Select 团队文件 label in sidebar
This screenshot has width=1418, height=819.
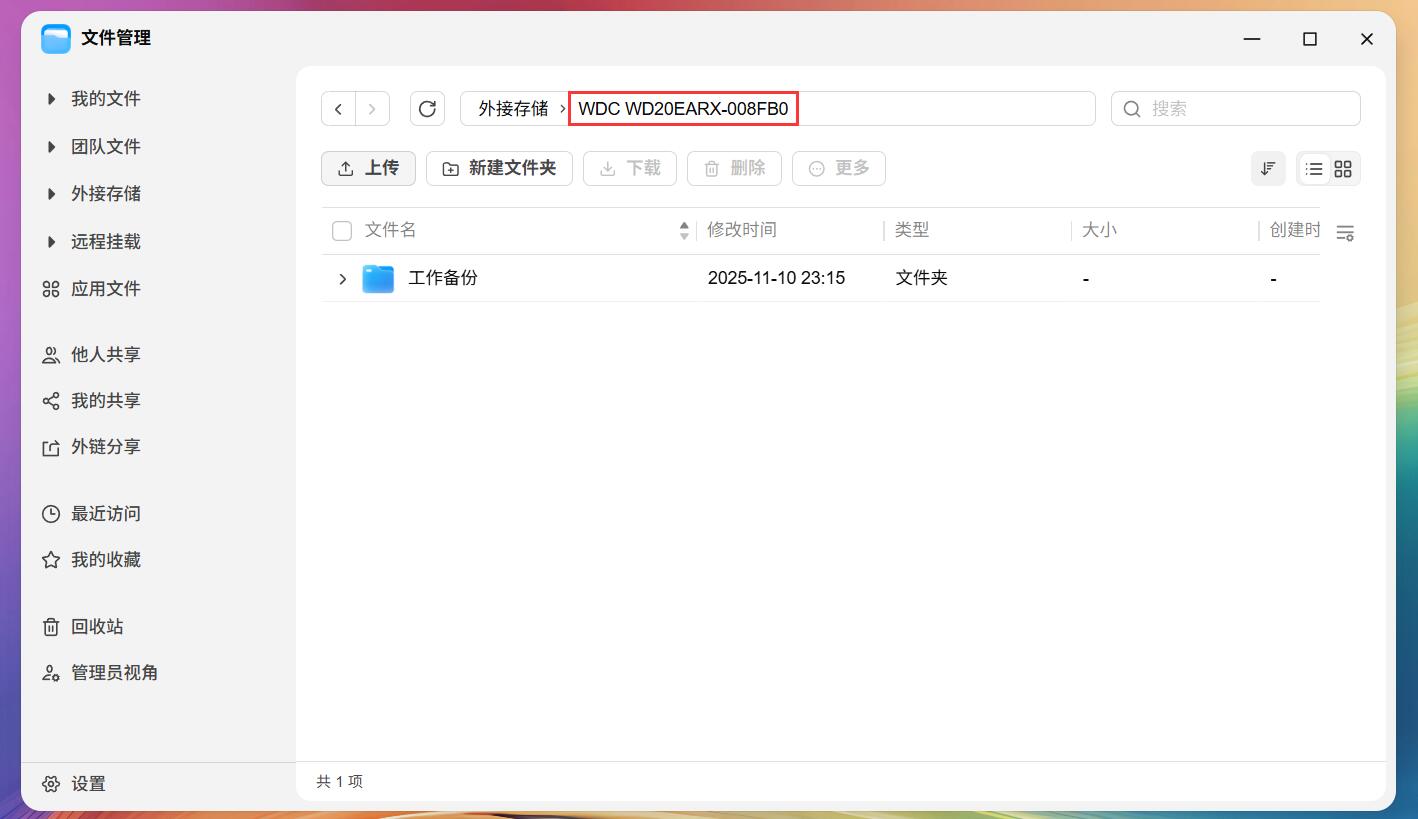pos(106,147)
